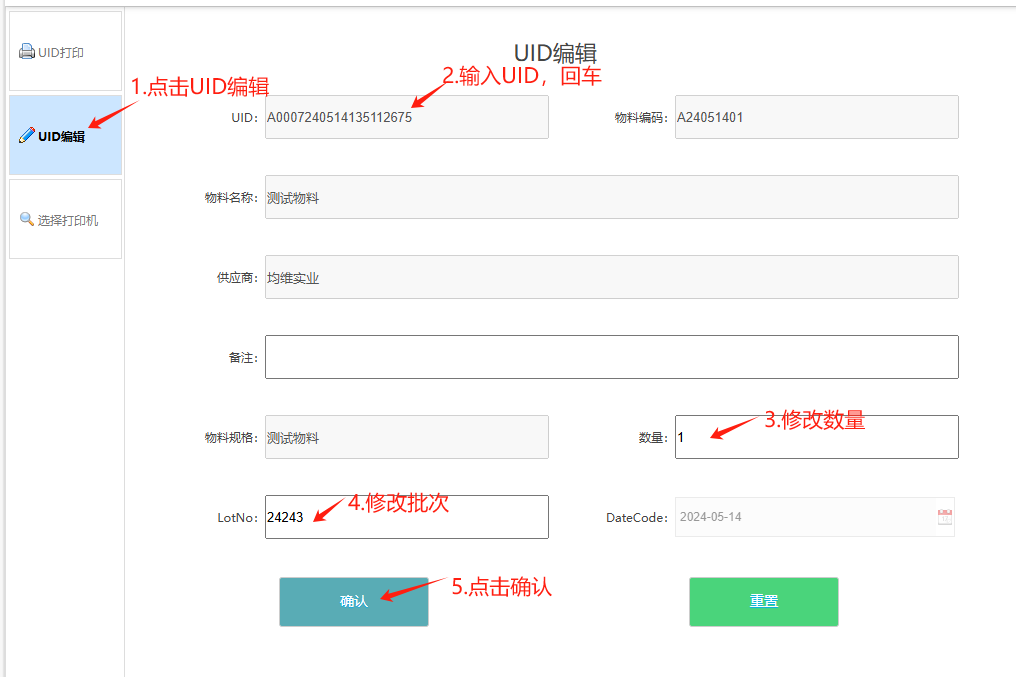Click the UID编辑 page heading

555,53
